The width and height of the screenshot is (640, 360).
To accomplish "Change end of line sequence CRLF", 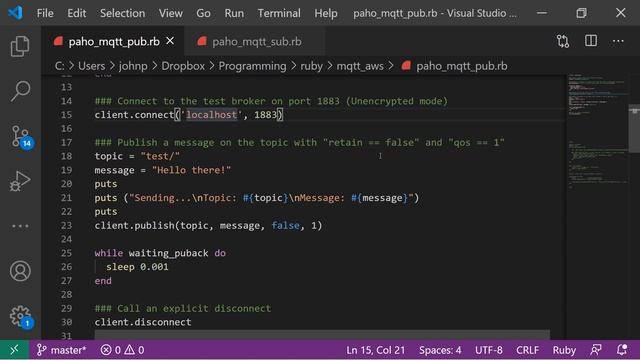I will [527, 350].
